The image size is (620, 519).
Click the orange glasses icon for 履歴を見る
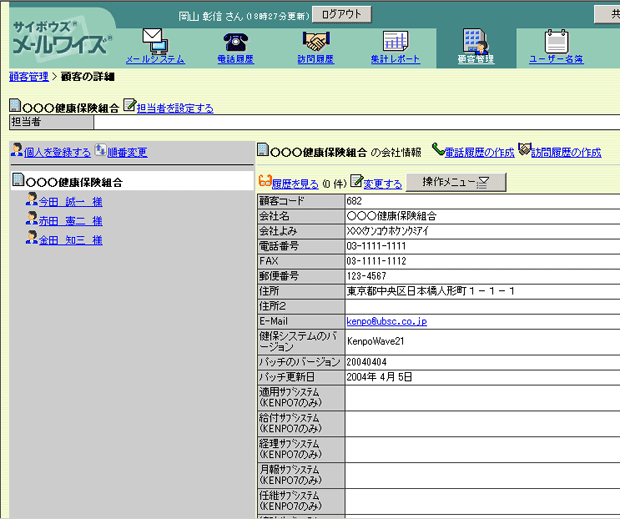click(265, 181)
